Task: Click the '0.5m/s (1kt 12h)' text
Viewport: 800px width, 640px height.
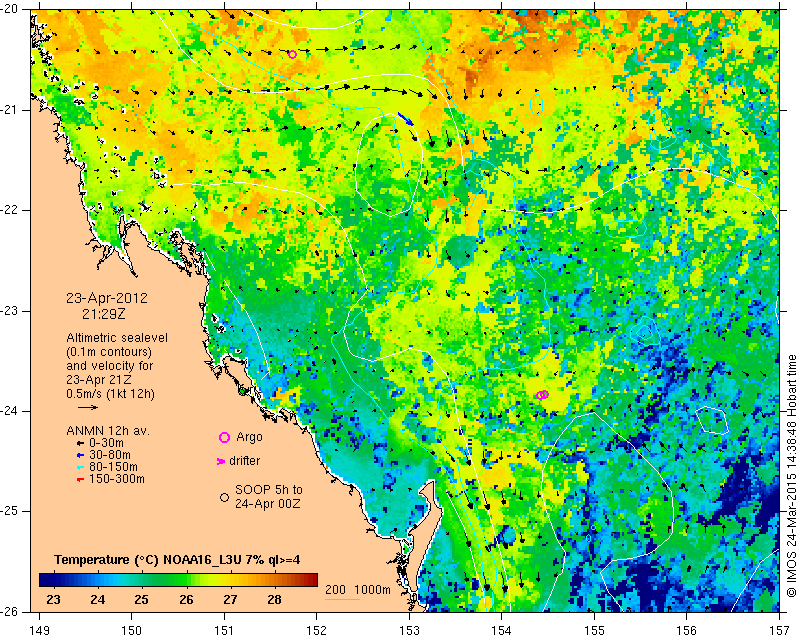Action: tap(110, 394)
